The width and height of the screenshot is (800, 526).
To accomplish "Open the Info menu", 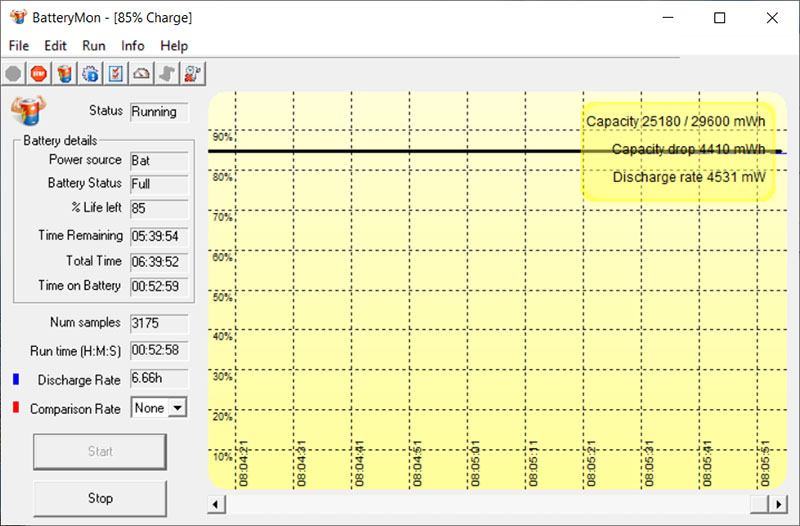I will 133,46.
